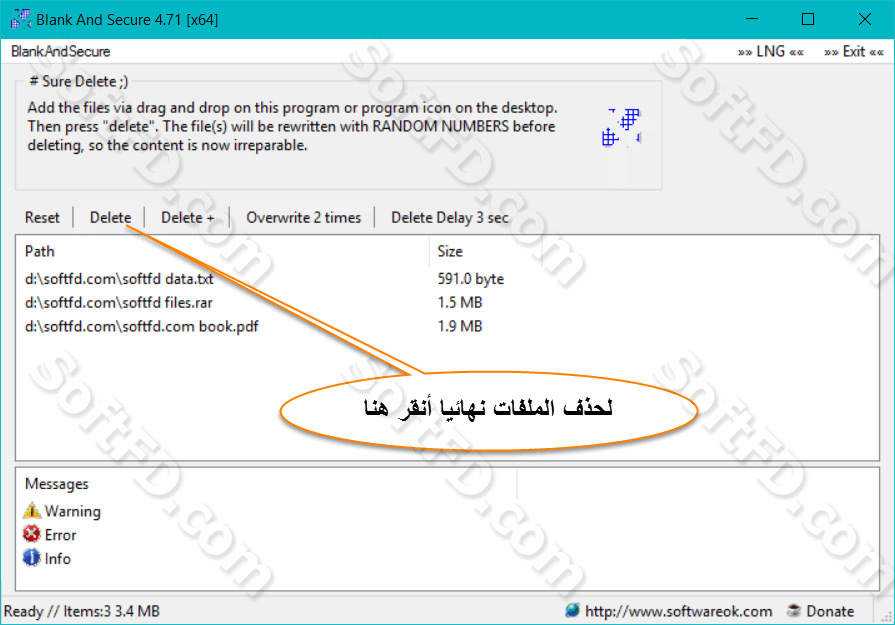Click the Delete + button

click(188, 217)
